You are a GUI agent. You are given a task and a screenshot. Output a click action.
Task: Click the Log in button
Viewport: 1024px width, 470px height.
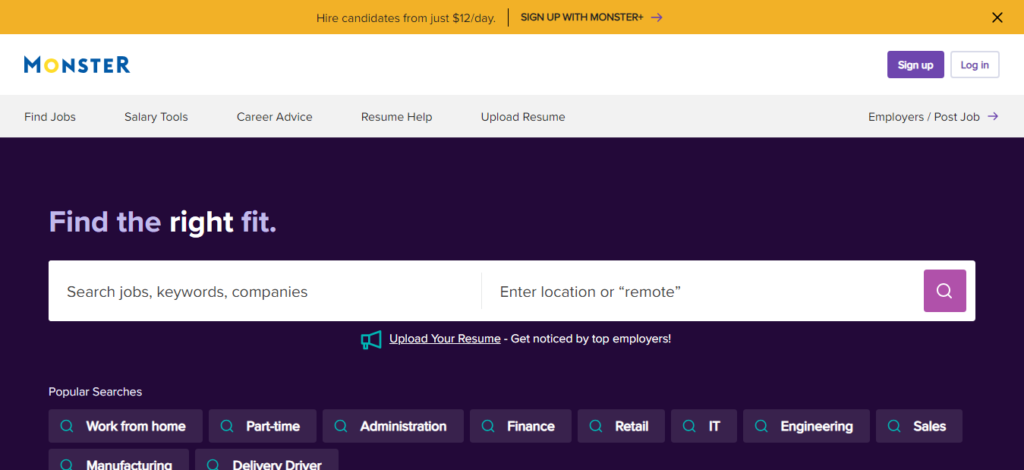[974, 65]
